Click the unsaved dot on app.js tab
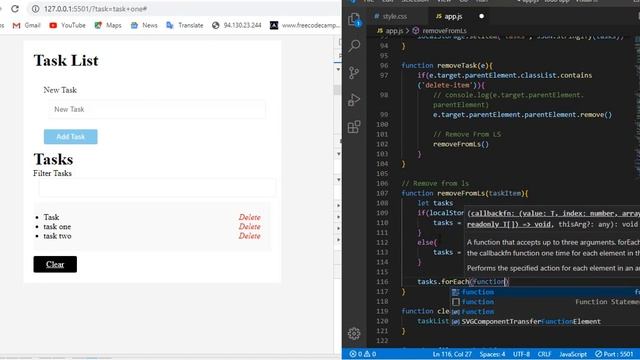 [481, 16]
